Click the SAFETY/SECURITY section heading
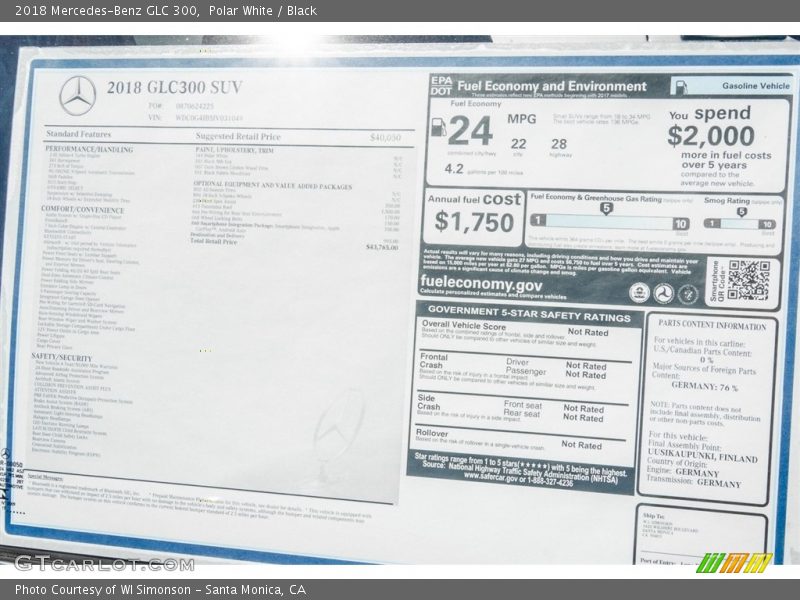Image resolution: width=800 pixels, height=600 pixels. tap(61, 357)
